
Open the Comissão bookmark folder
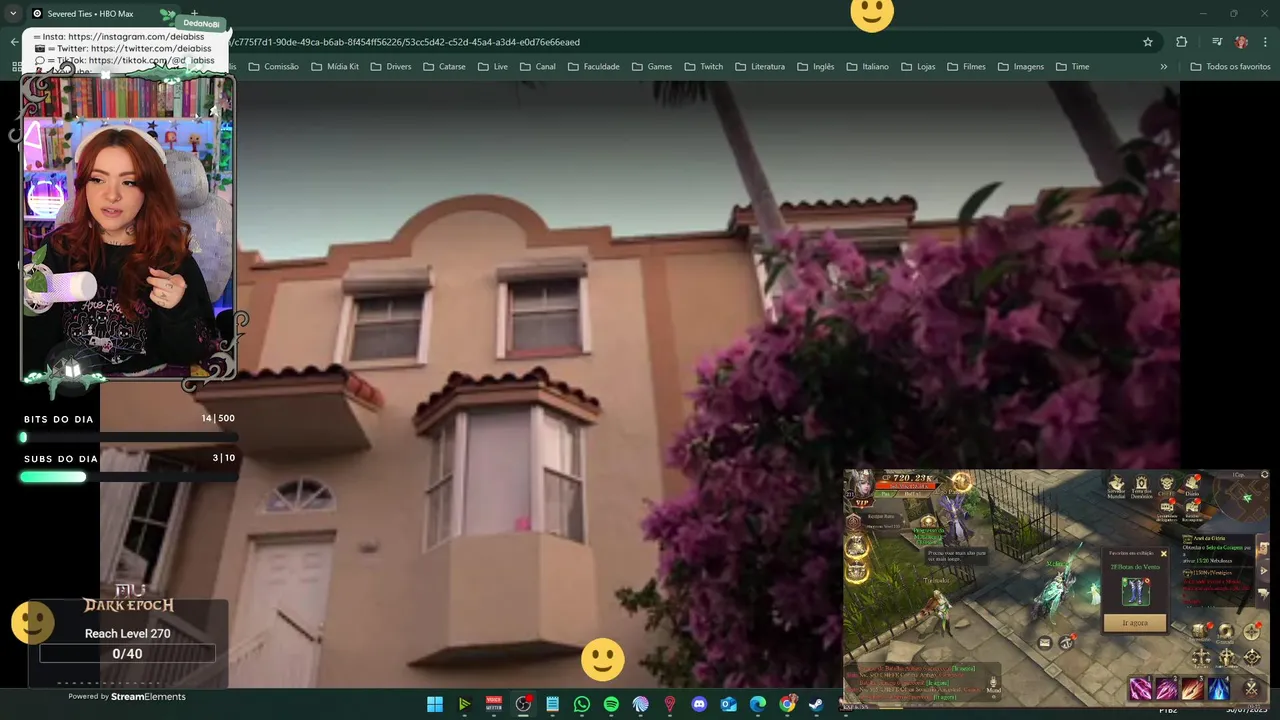(x=273, y=67)
